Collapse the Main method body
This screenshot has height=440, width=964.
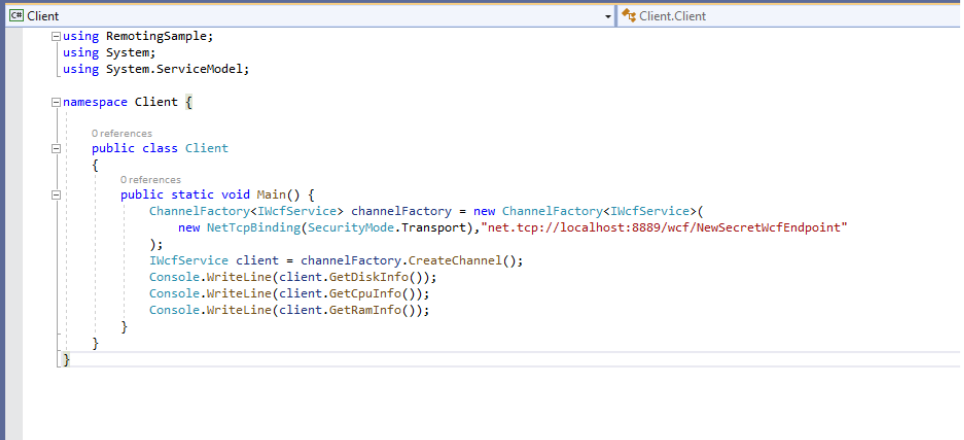click(56, 195)
